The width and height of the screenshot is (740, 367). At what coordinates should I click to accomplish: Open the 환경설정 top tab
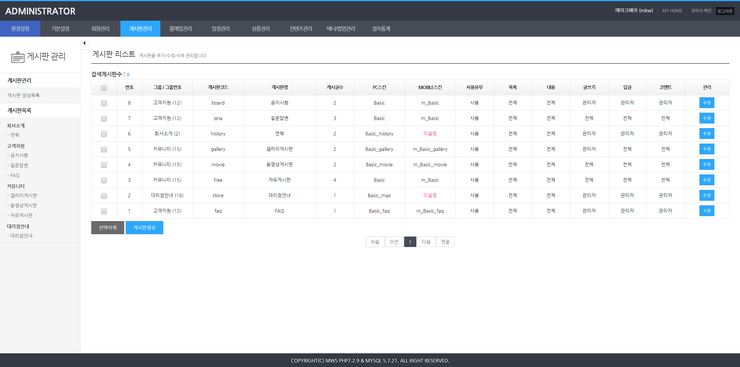point(20,29)
